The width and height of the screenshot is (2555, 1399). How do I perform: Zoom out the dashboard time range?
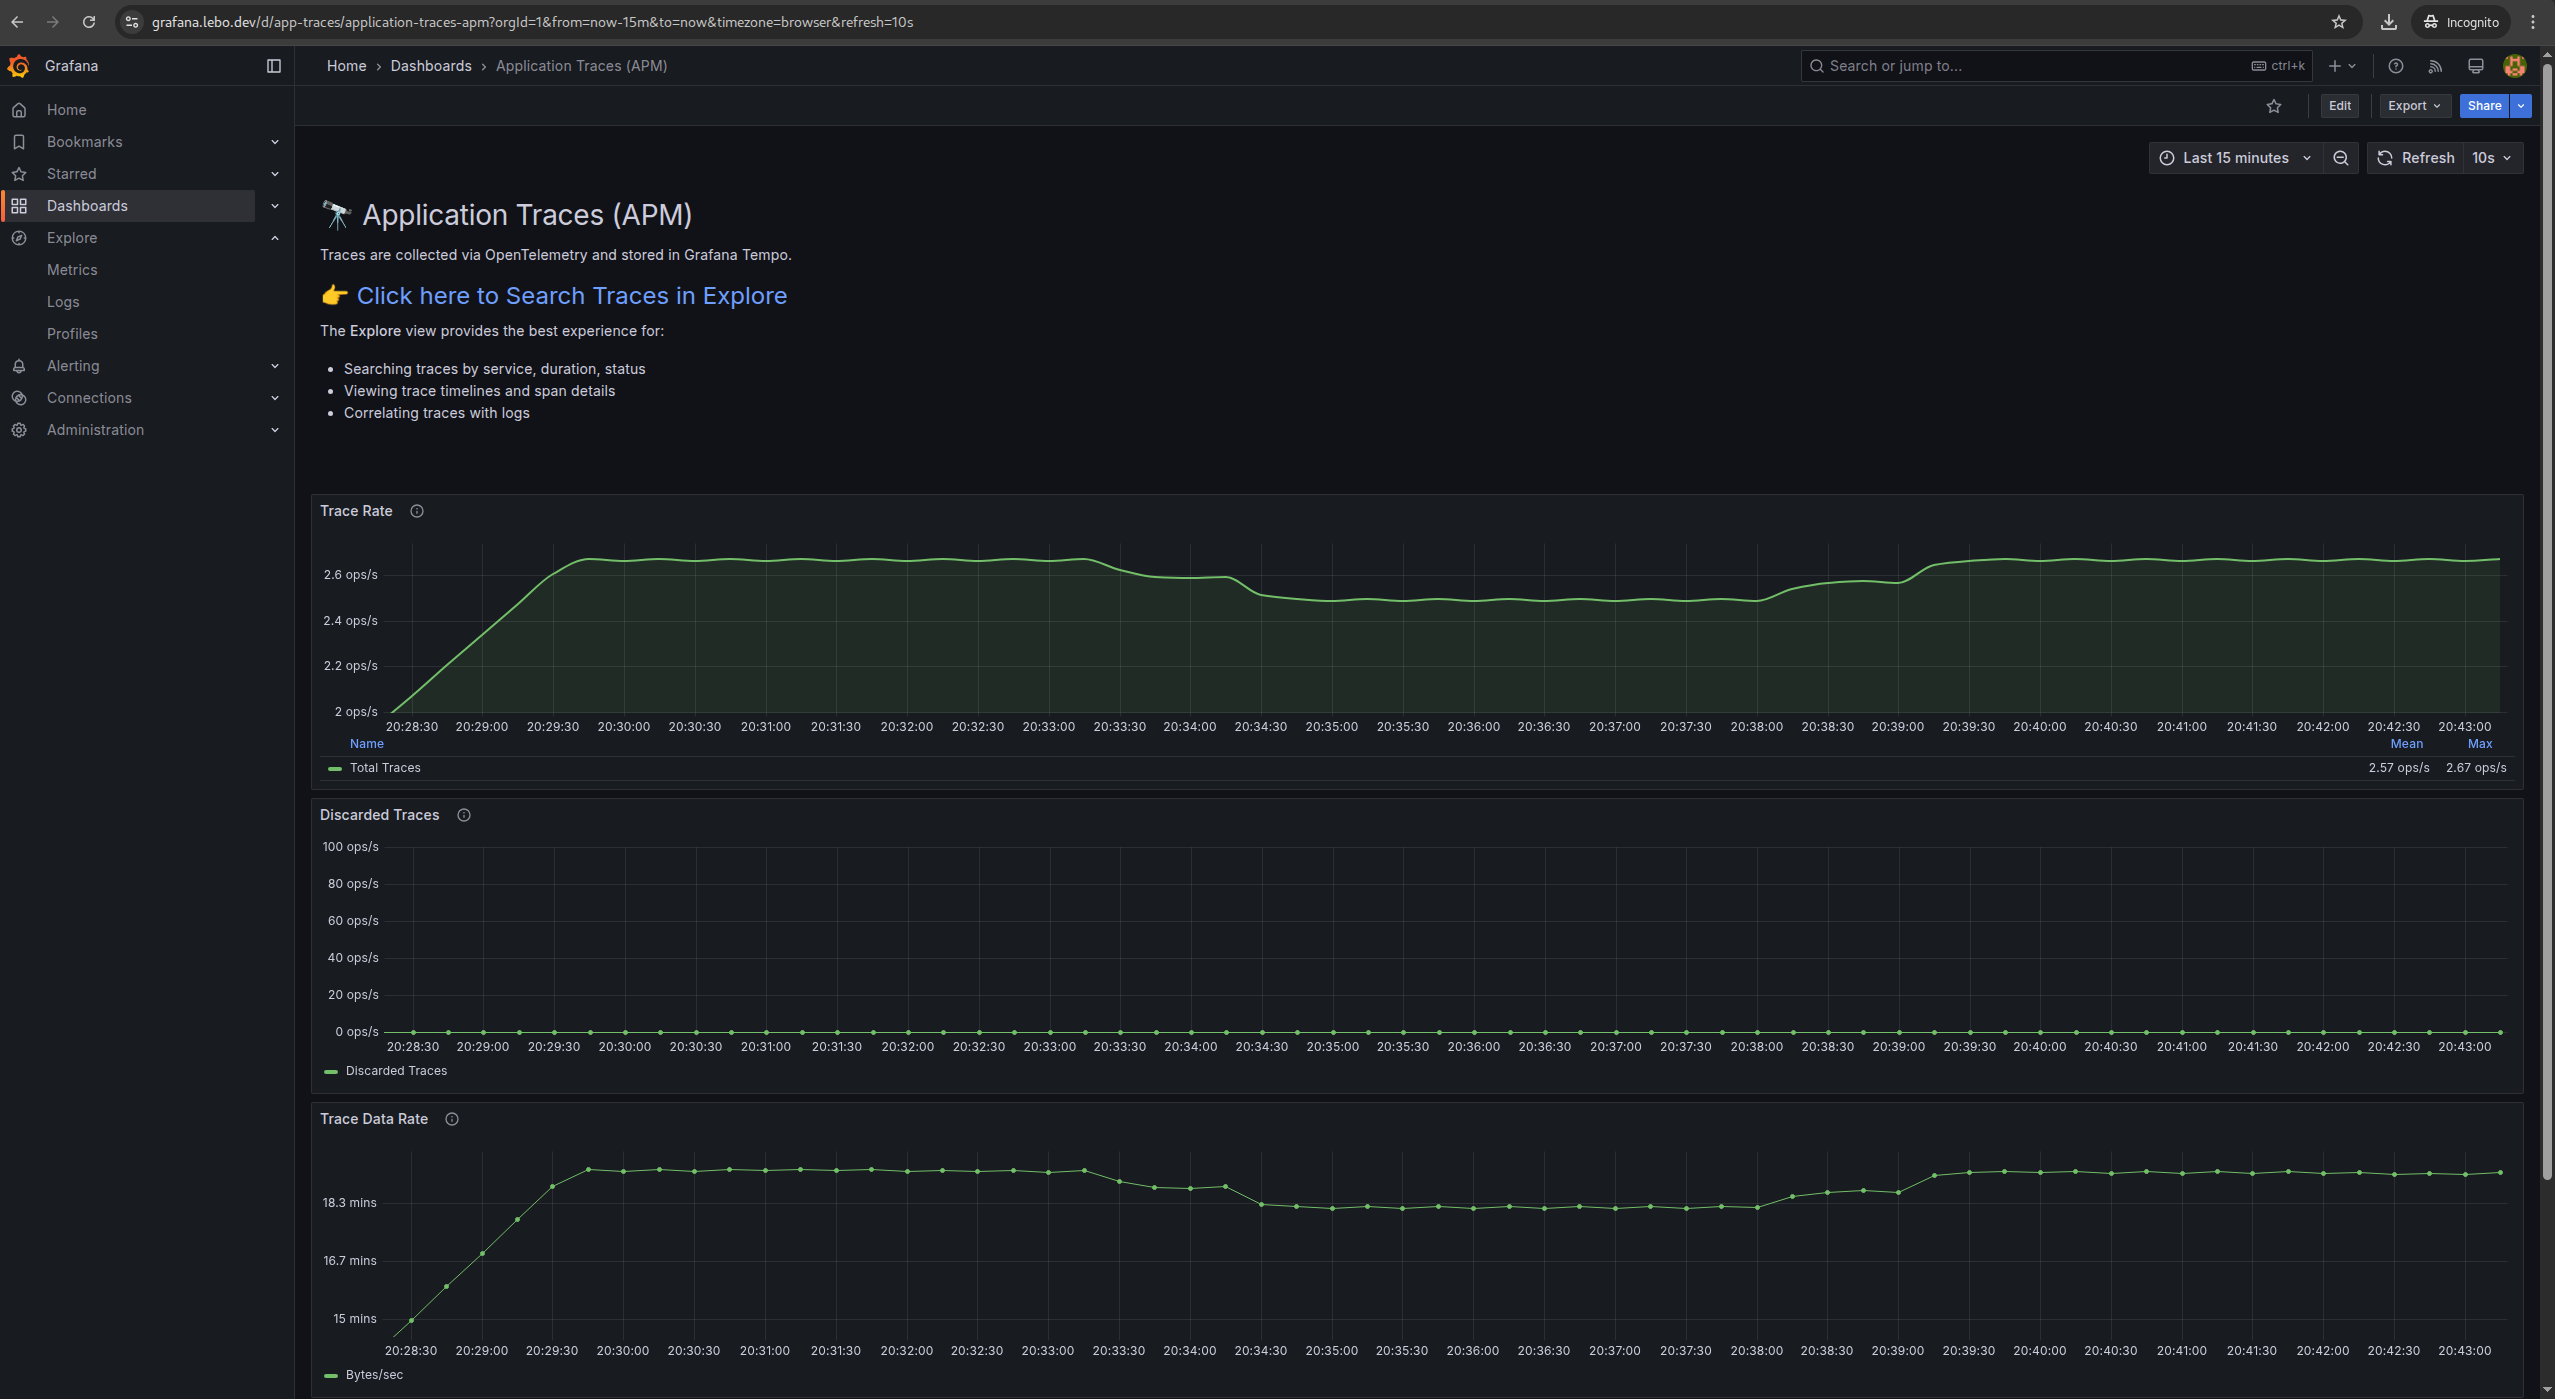(2341, 157)
